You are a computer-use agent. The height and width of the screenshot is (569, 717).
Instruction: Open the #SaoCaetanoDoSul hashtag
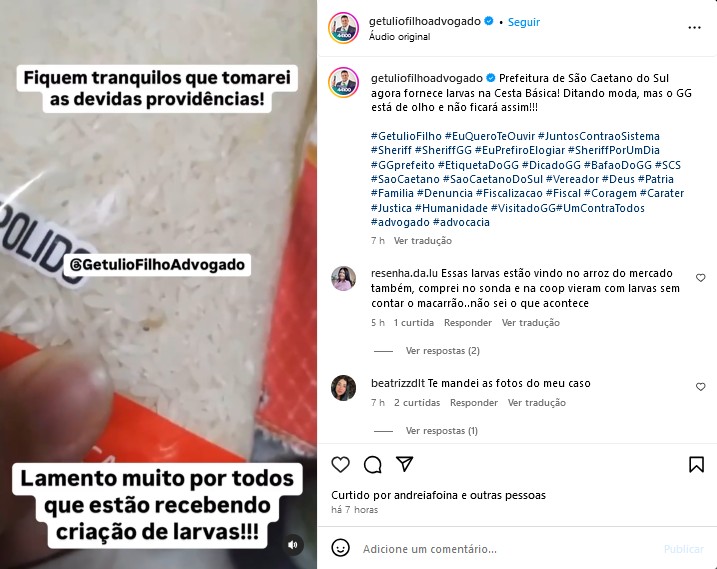492,179
